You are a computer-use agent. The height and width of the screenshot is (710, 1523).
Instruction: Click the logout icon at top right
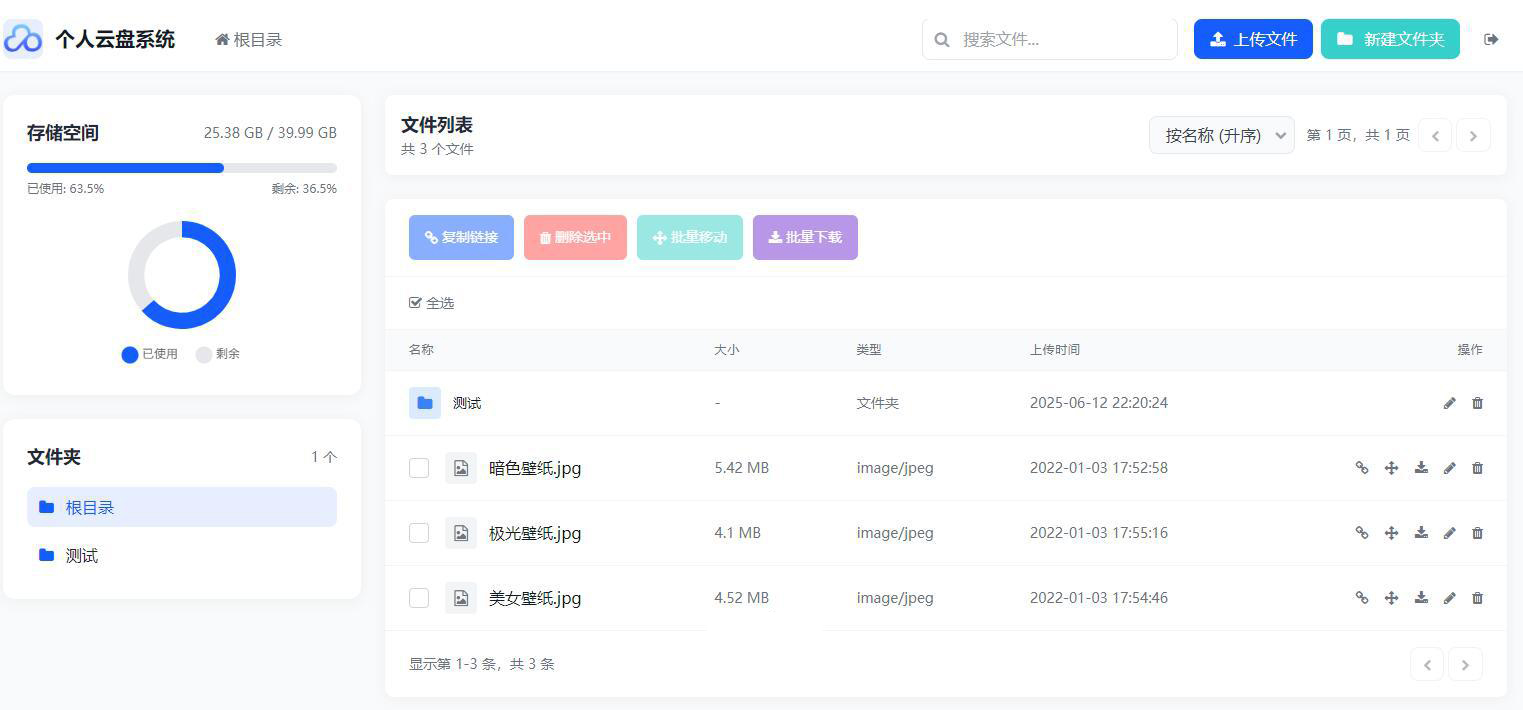coord(1491,38)
